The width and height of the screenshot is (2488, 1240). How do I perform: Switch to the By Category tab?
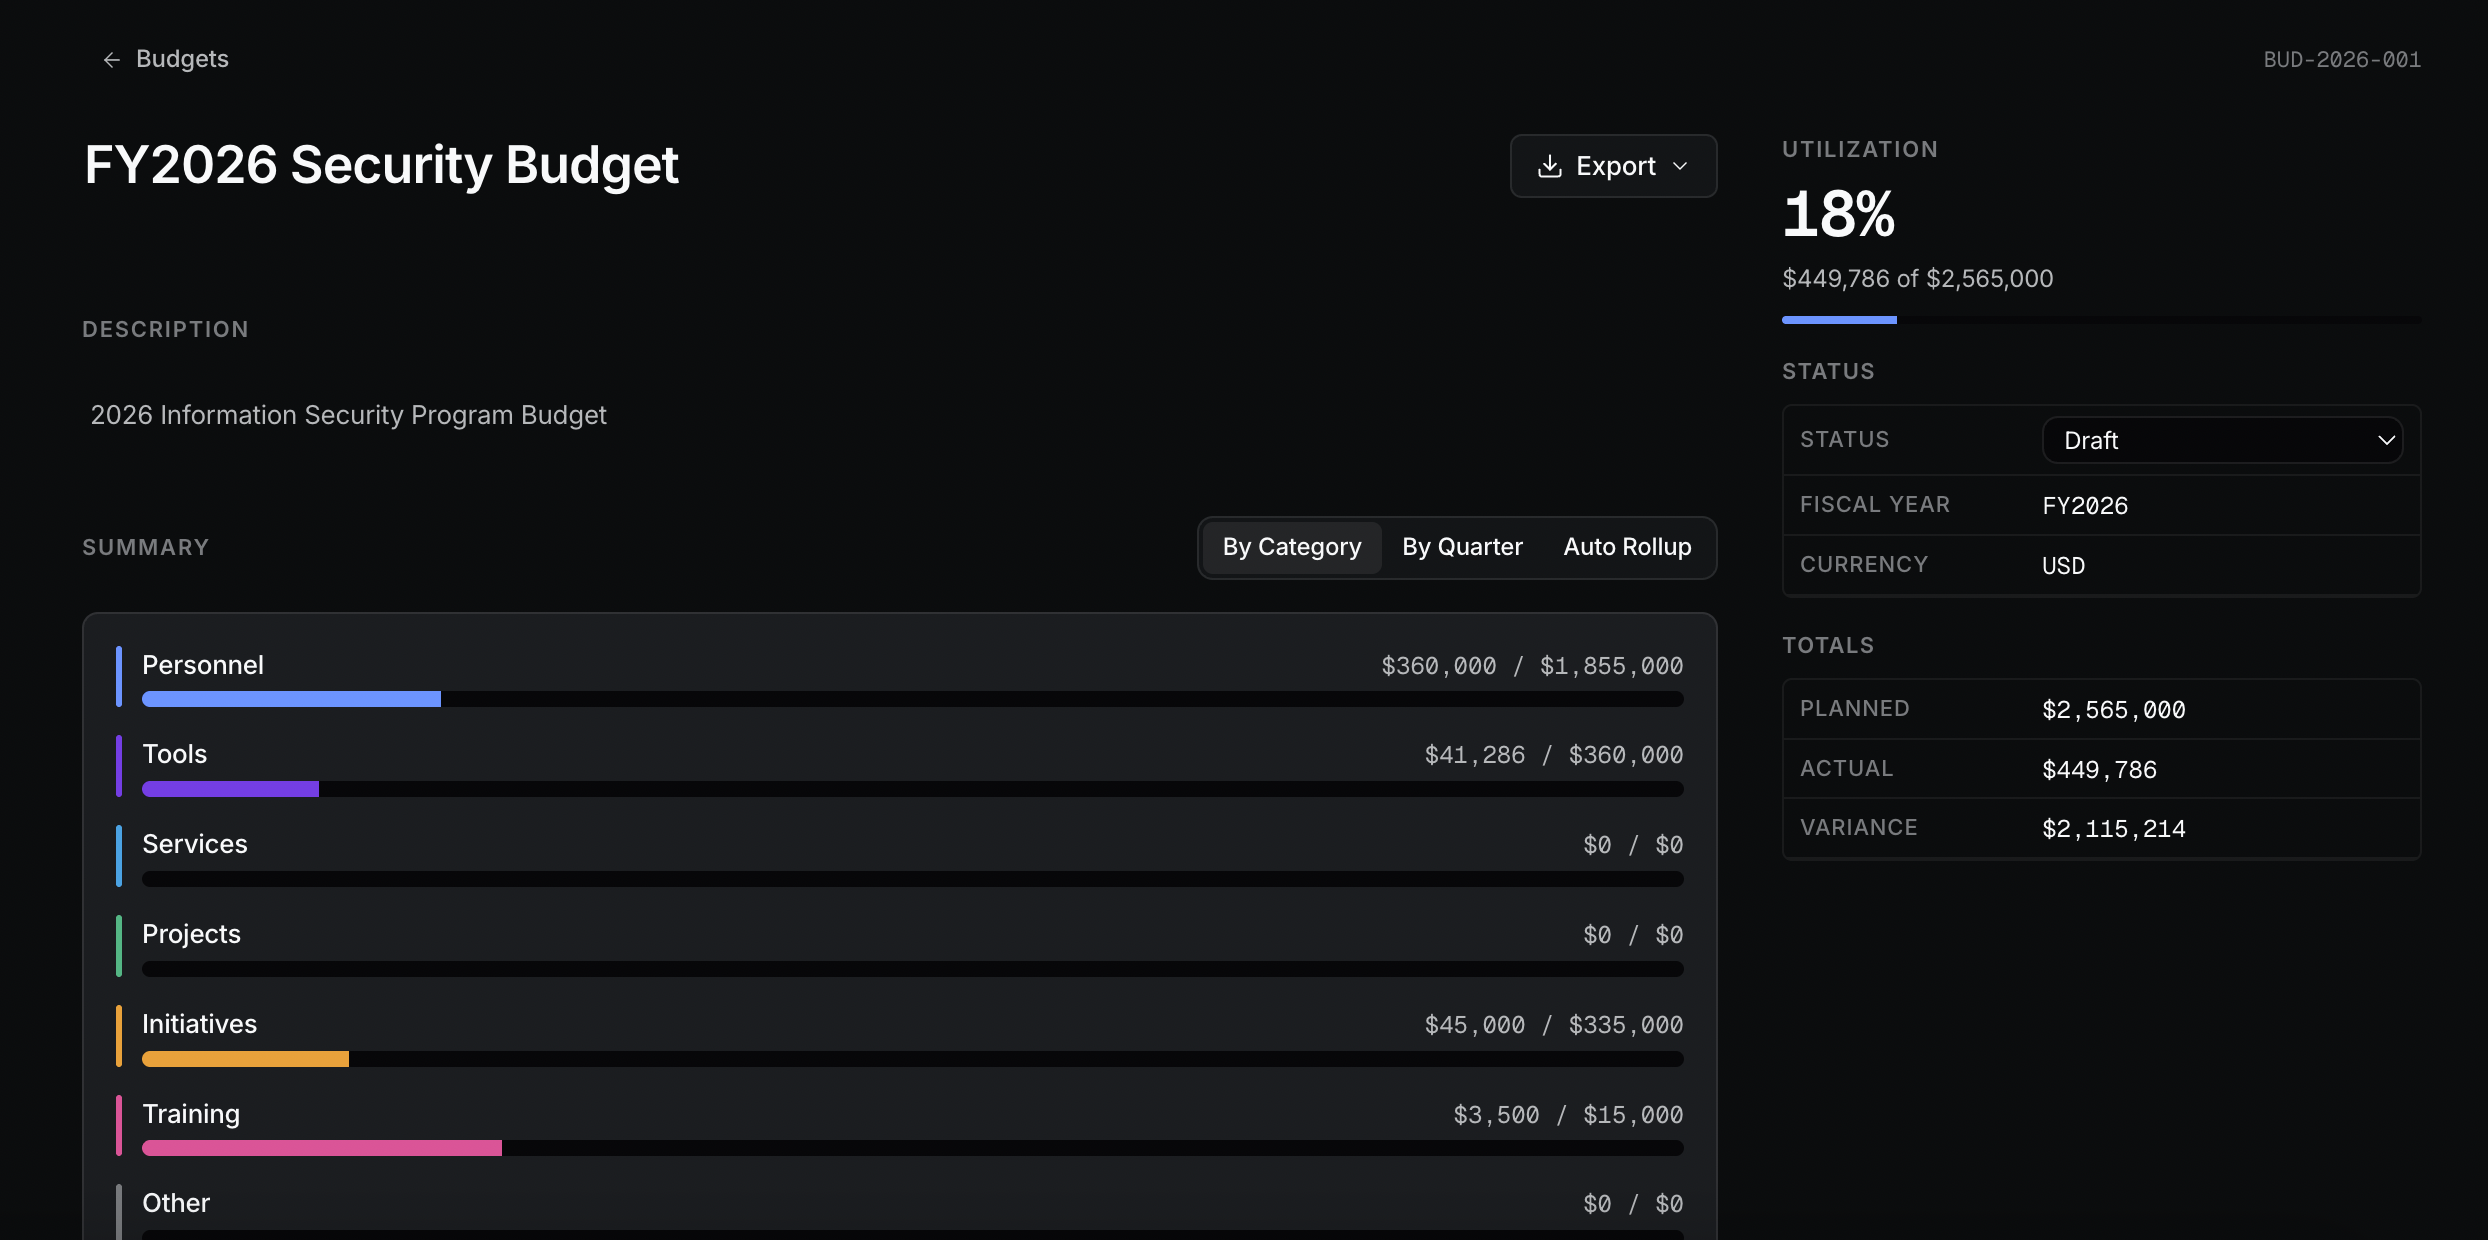1291,547
